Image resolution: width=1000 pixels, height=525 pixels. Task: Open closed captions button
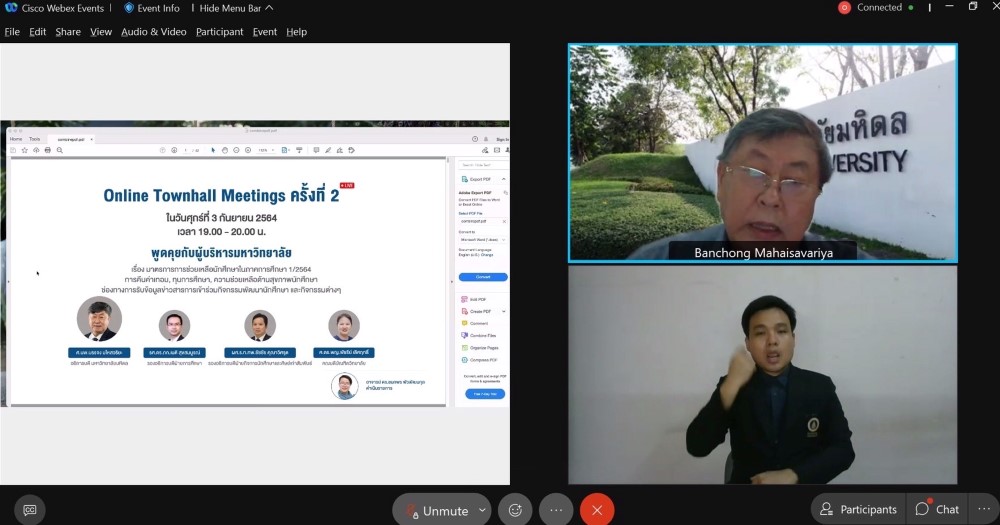pyautogui.click(x=30, y=509)
